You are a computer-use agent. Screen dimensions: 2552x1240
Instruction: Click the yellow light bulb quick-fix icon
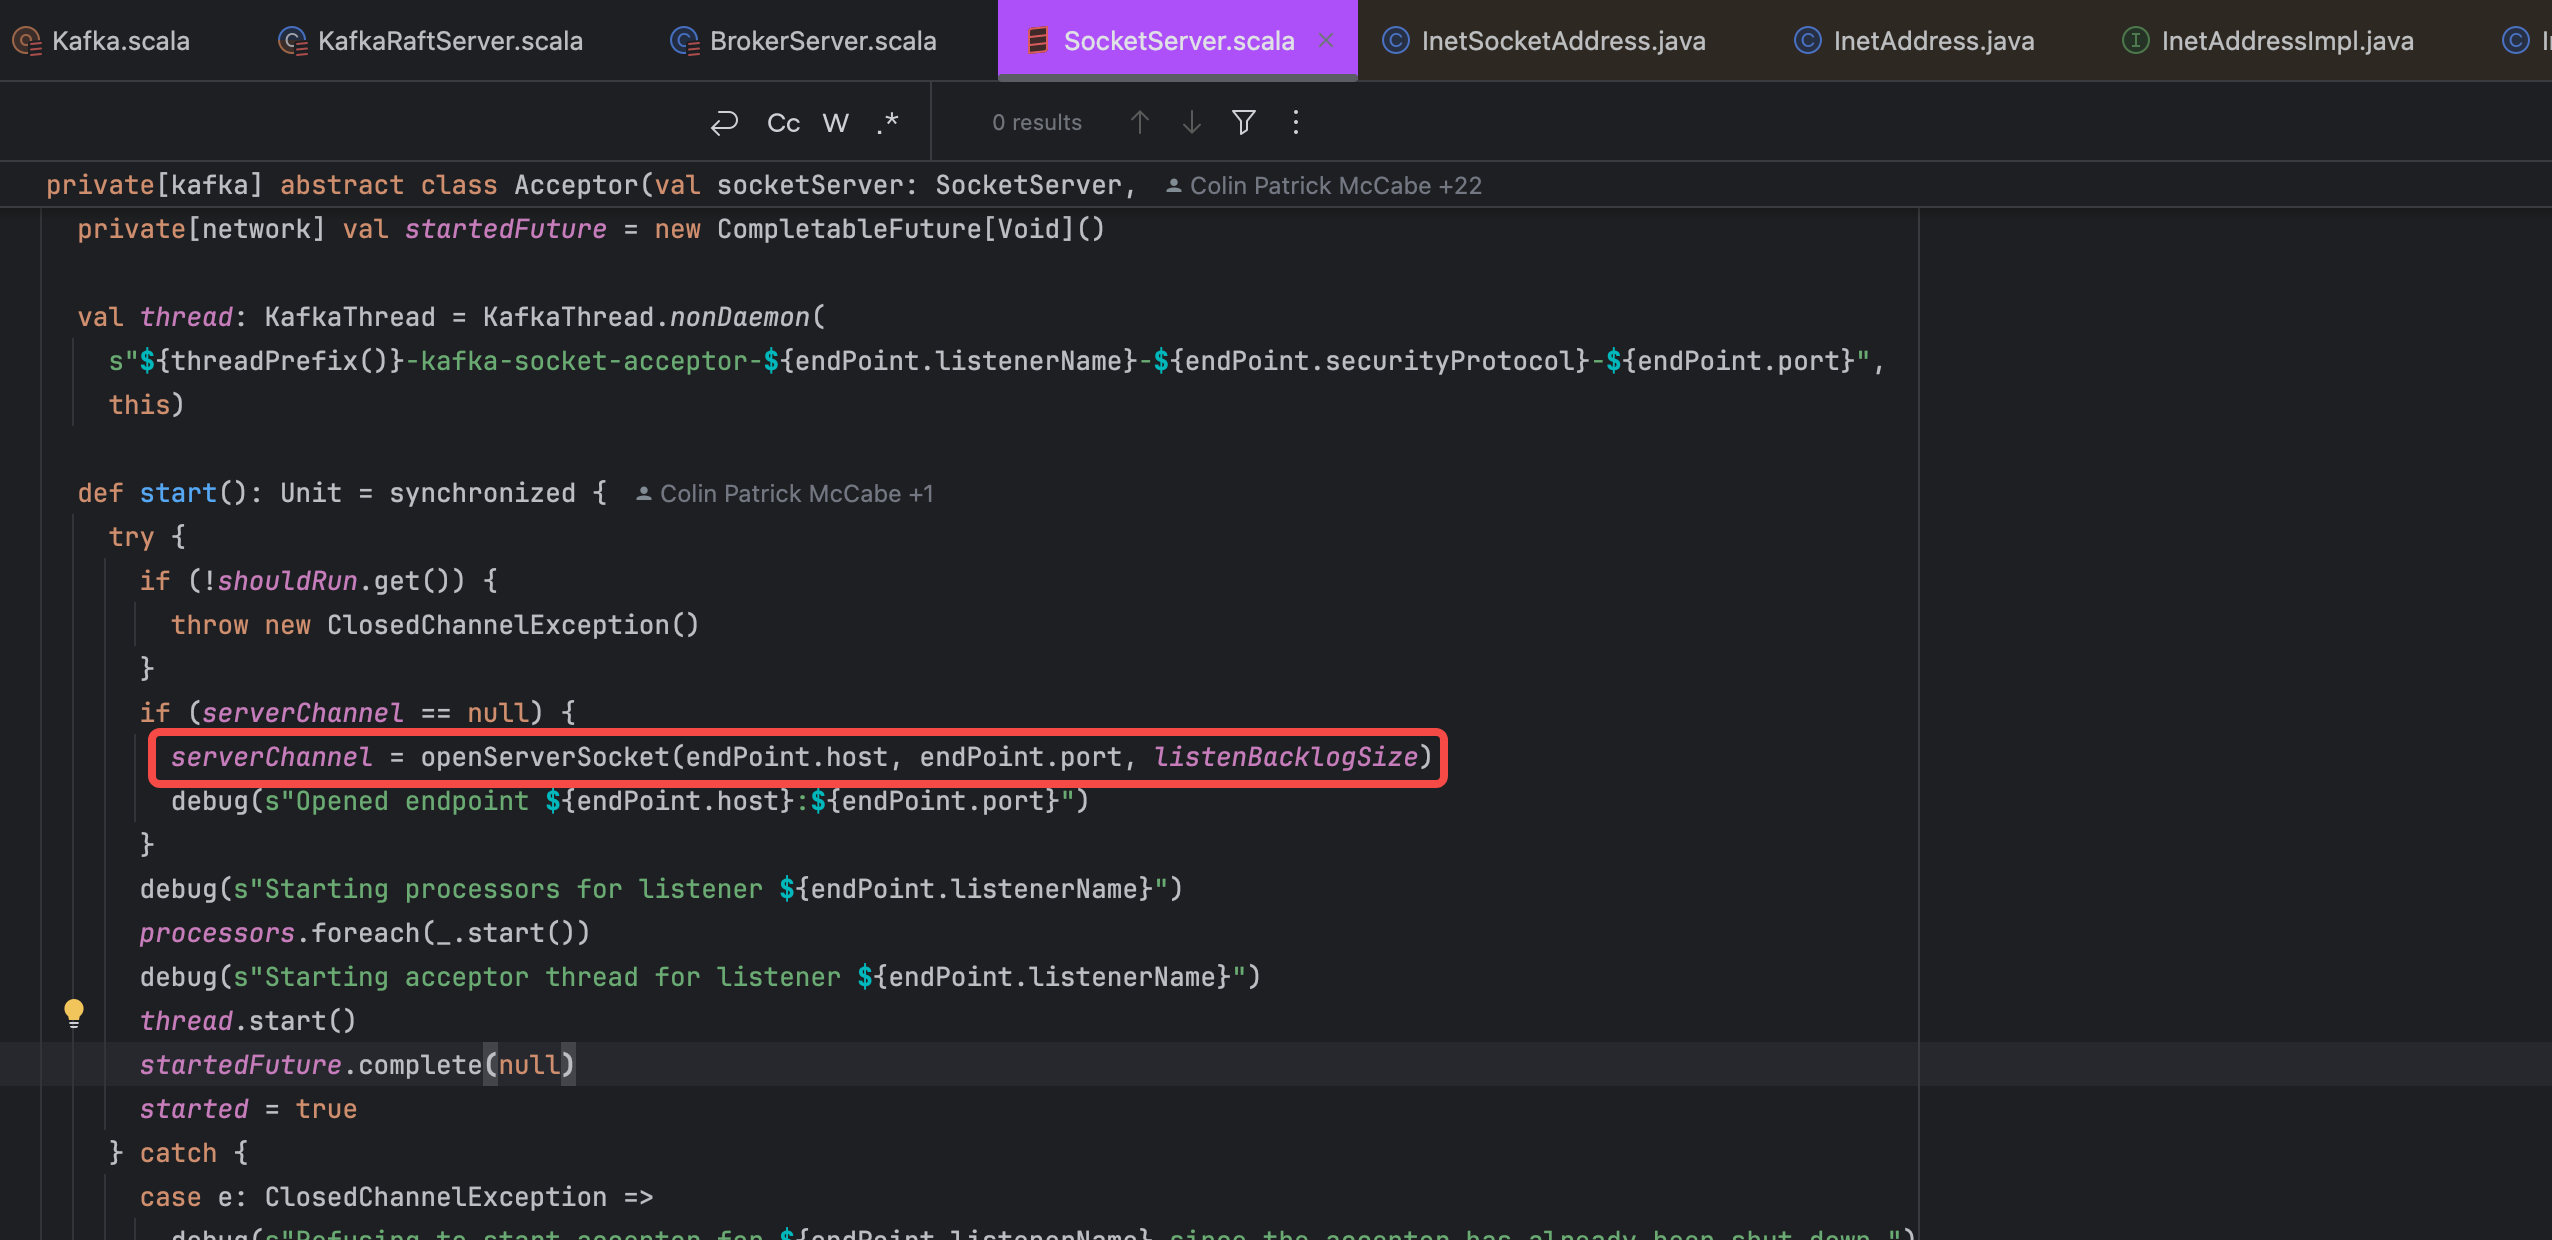tap(74, 1012)
